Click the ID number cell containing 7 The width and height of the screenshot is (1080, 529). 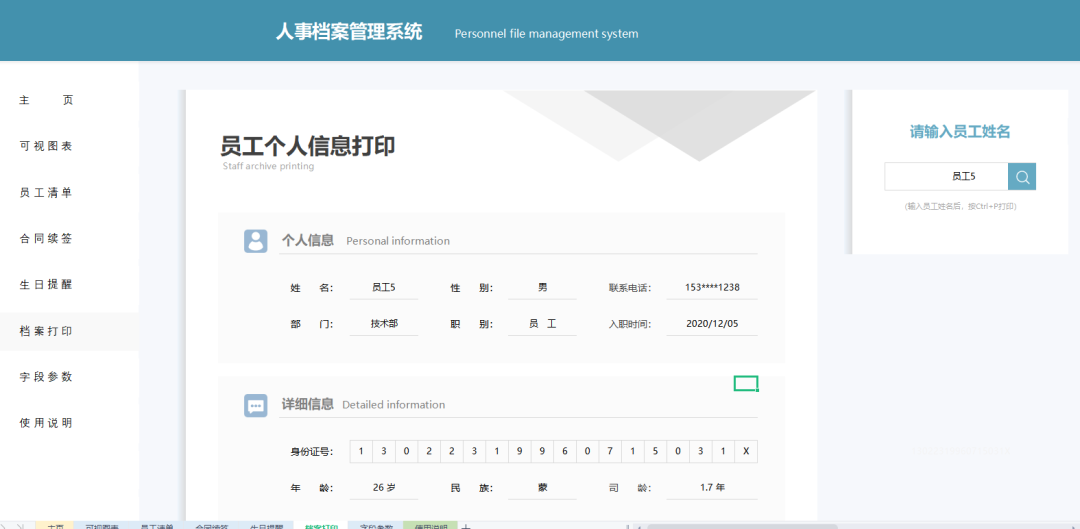point(610,452)
